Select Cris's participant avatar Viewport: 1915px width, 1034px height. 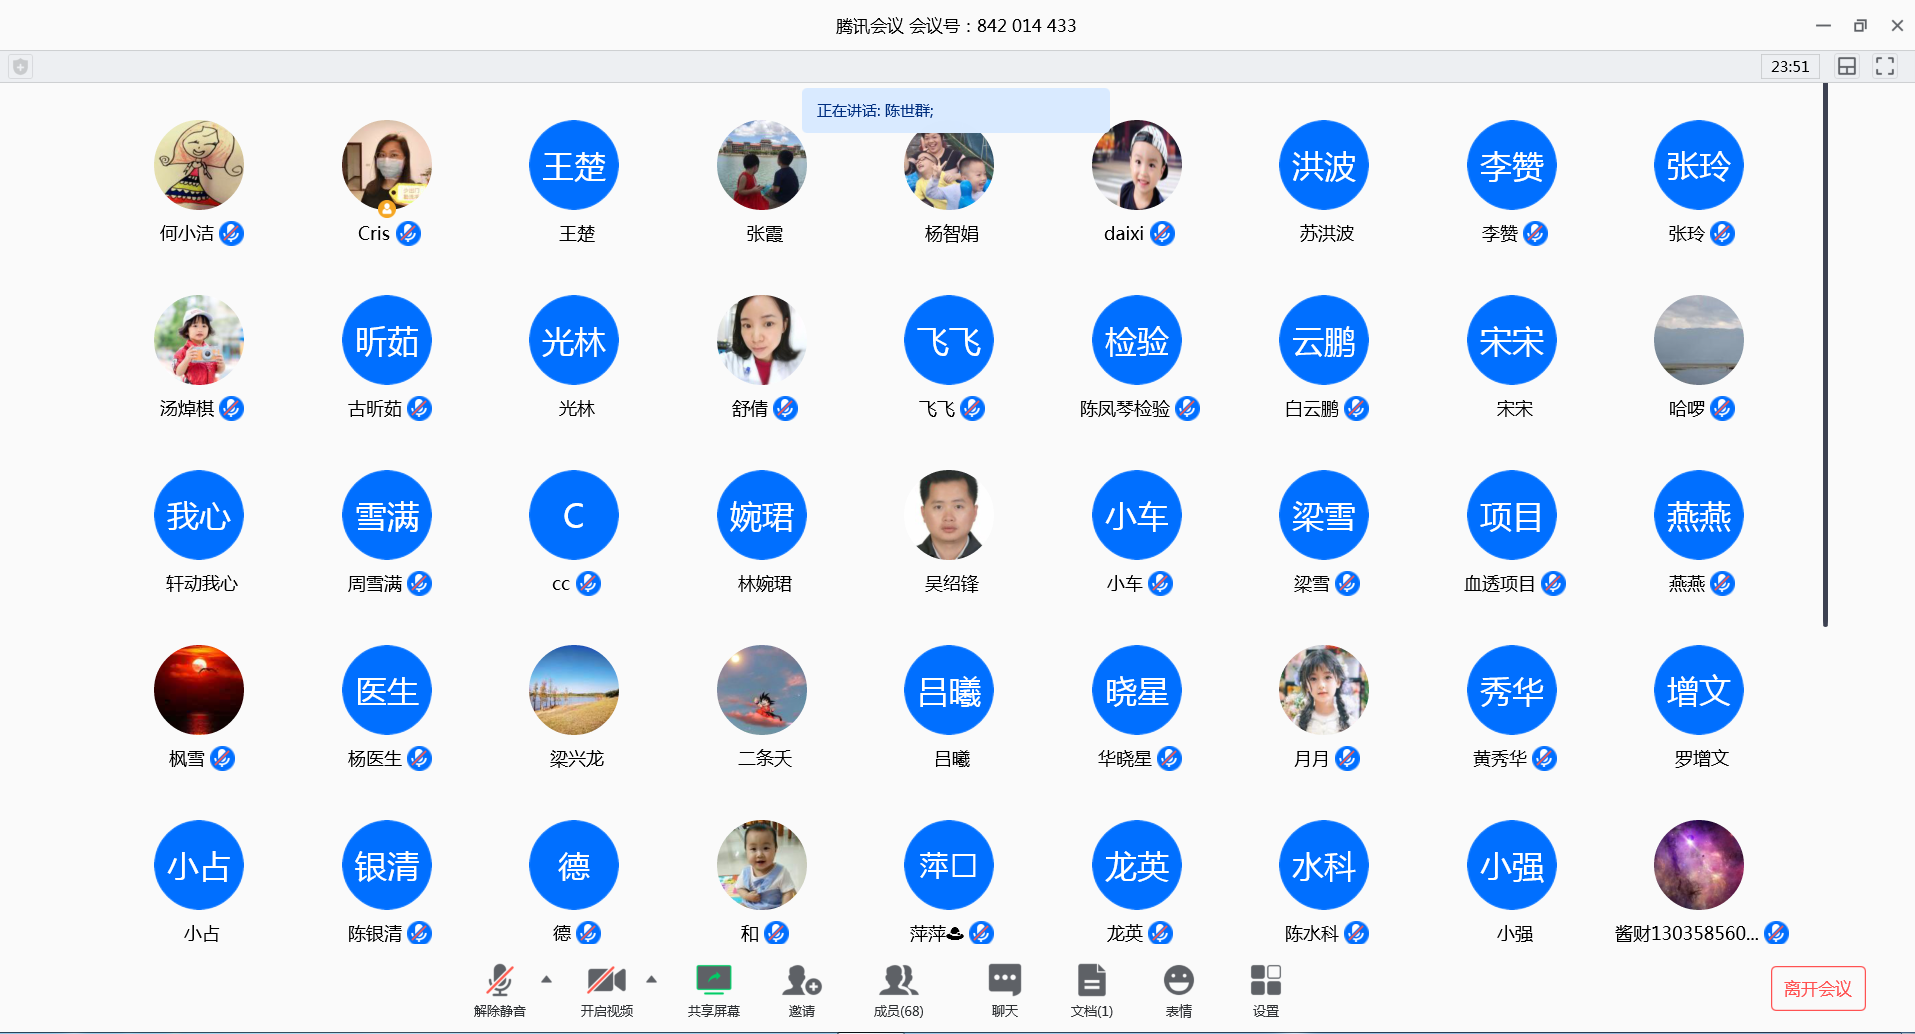tap(387, 166)
